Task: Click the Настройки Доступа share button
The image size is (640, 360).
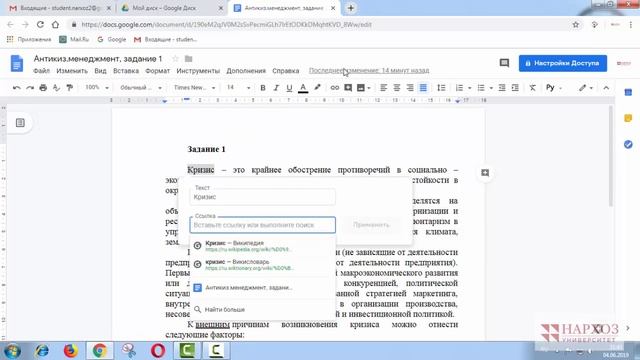Action: (x=562, y=63)
